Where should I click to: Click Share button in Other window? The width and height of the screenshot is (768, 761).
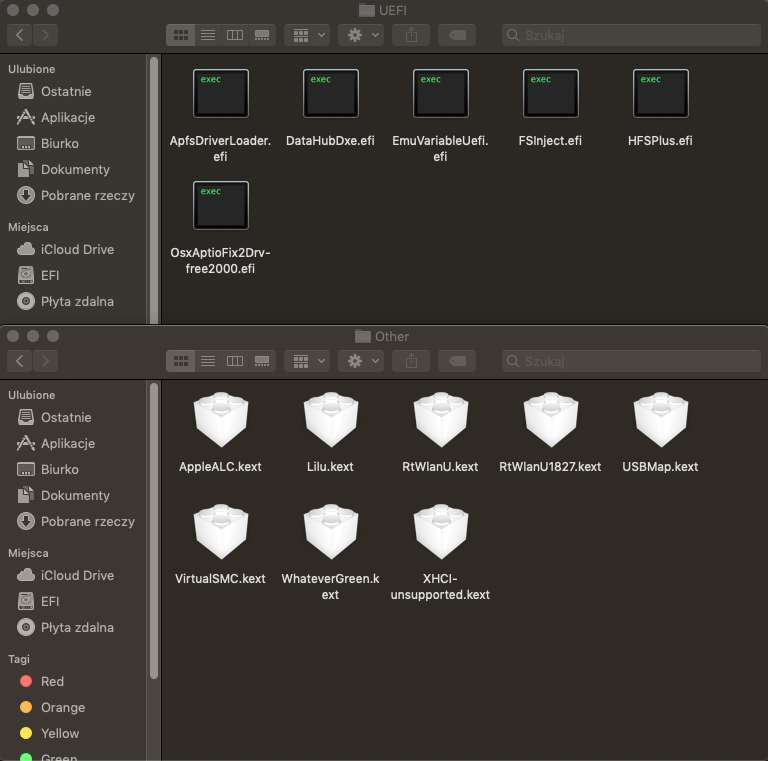[x=411, y=361]
